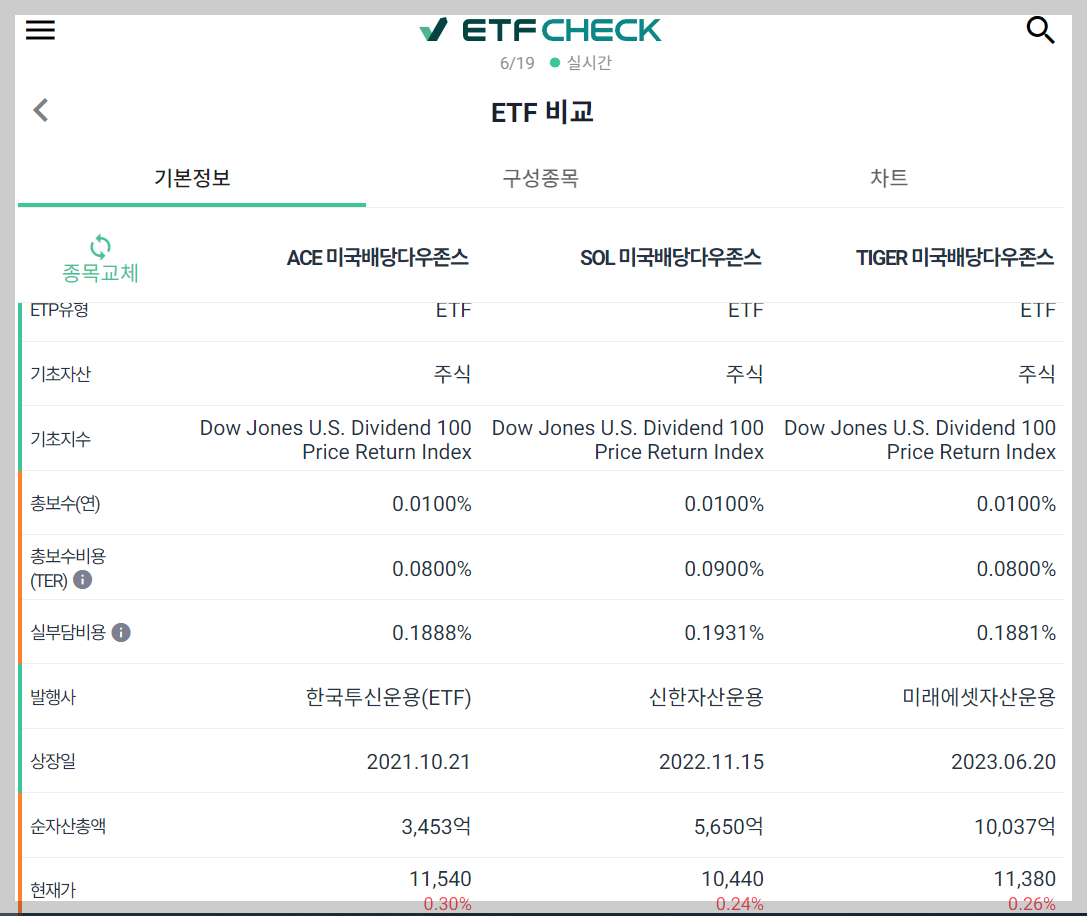The image size is (1087, 916).
Task: Open the search magnifier icon
Action: point(1040,31)
